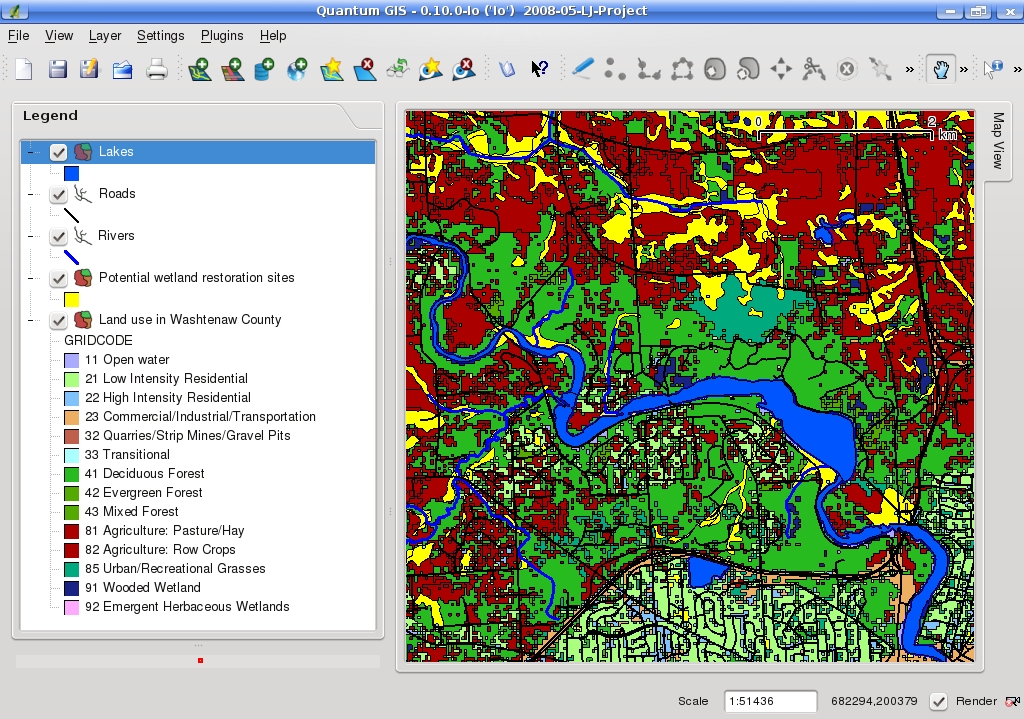Viewport: 1024px width, 719px height.
Task: Open the Layer menu
Action: 105,35
